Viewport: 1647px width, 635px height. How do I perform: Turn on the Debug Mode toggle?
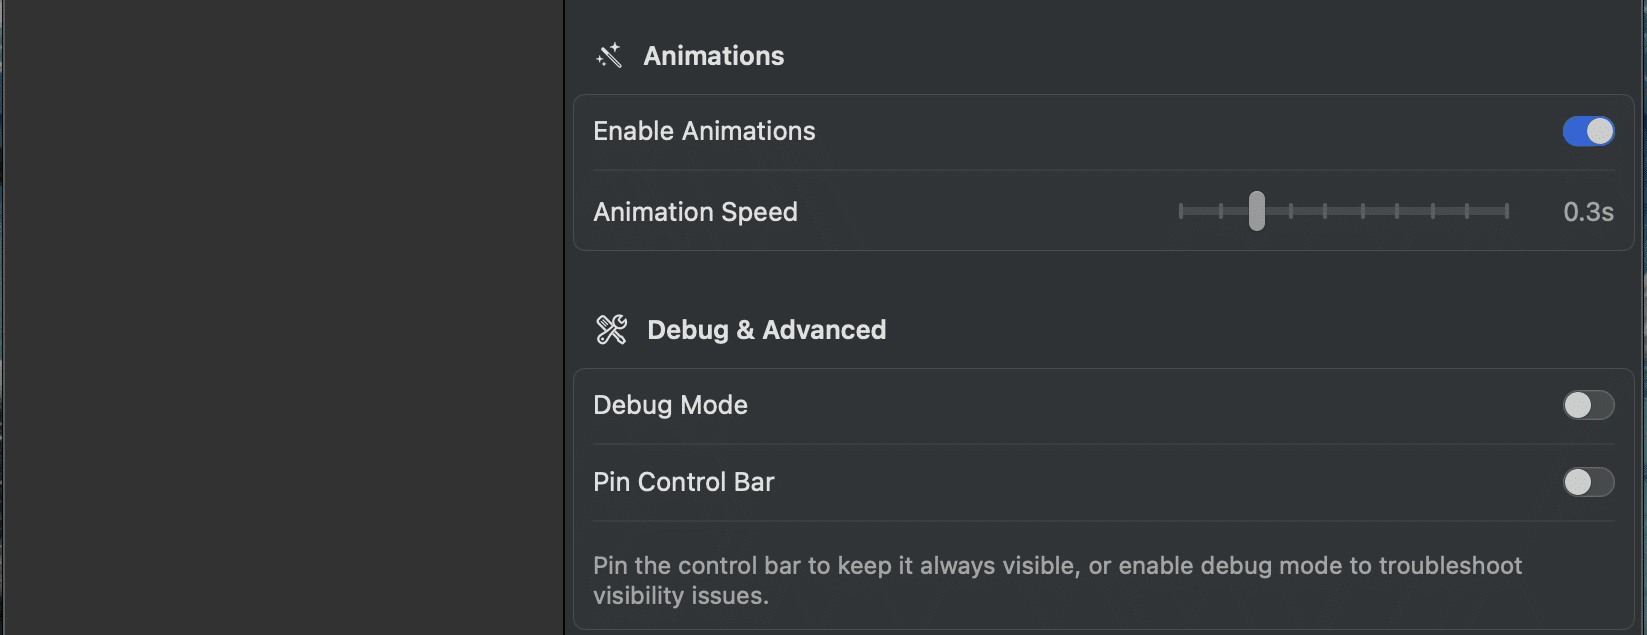tap(1588, 405)
